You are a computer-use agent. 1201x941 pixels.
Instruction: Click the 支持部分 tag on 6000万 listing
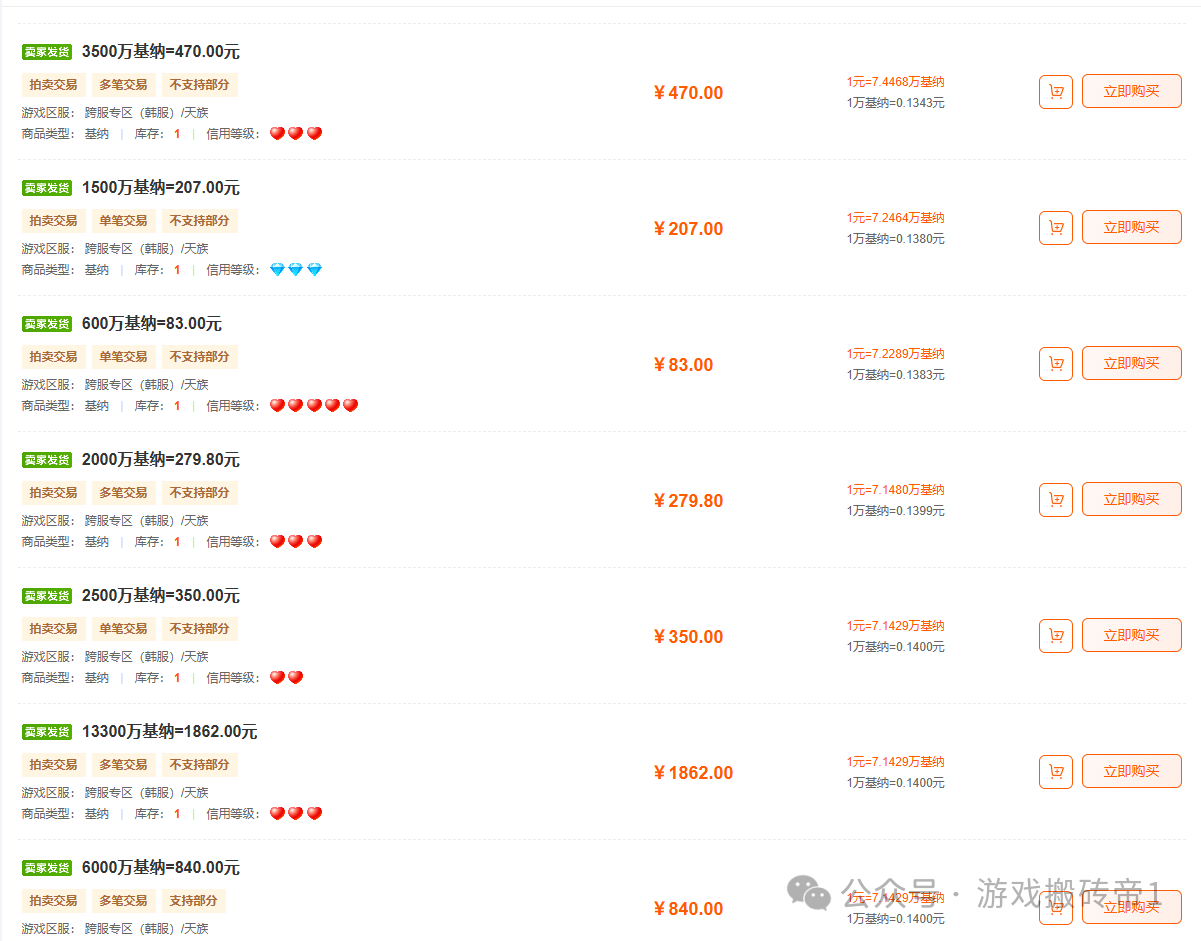[194, 901]
